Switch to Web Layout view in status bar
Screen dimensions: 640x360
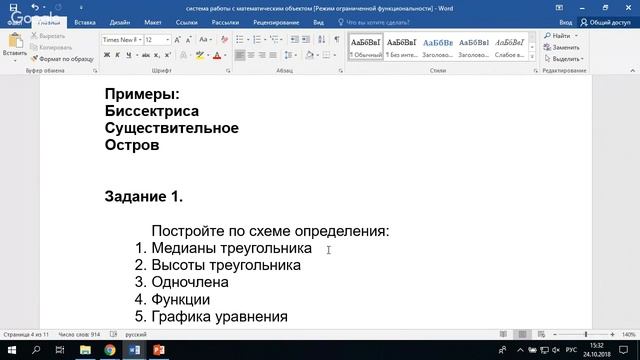(x=541, y=334)
